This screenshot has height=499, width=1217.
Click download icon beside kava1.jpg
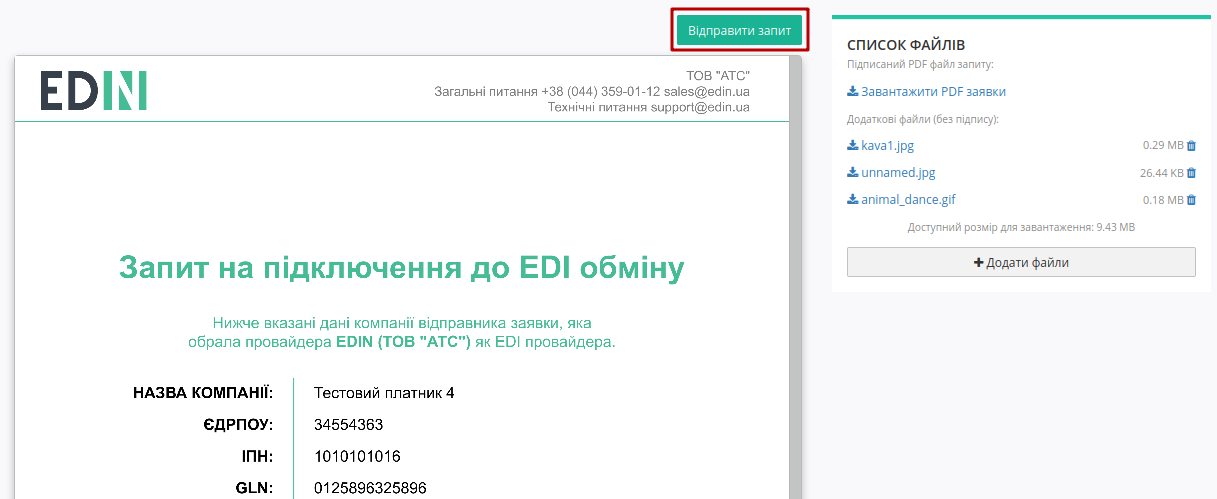click(852, 145)
